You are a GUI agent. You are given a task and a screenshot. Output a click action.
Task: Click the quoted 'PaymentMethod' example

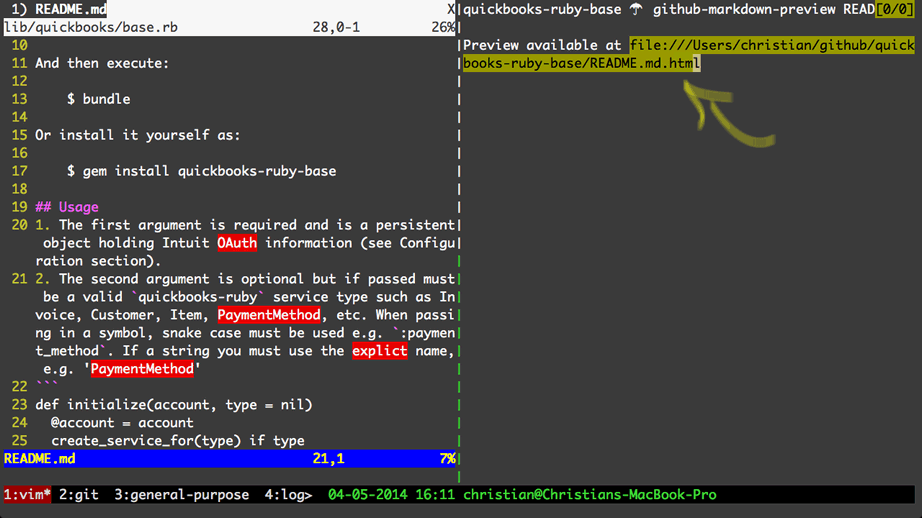(x=142, y=369)
